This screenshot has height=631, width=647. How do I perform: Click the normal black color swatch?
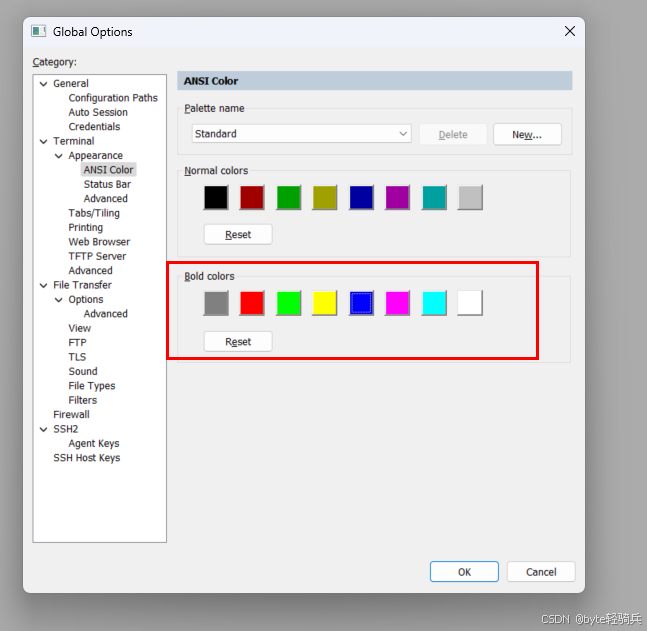(216, 197)
